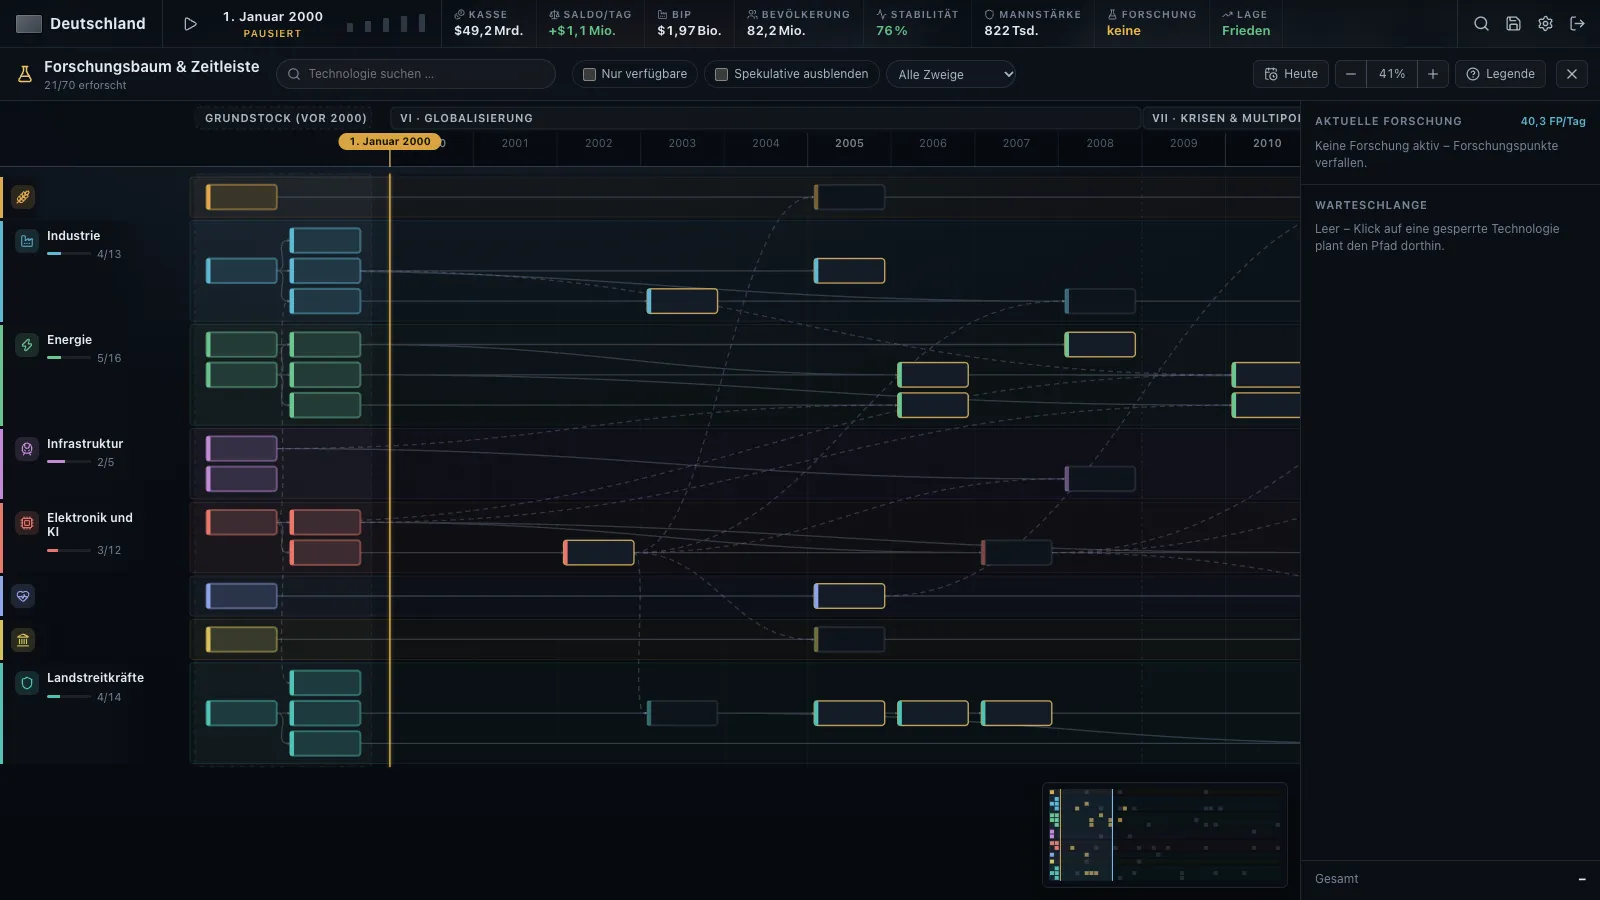
Task: Open the search icon in top bar
Action: click(x=1481, y=23)
